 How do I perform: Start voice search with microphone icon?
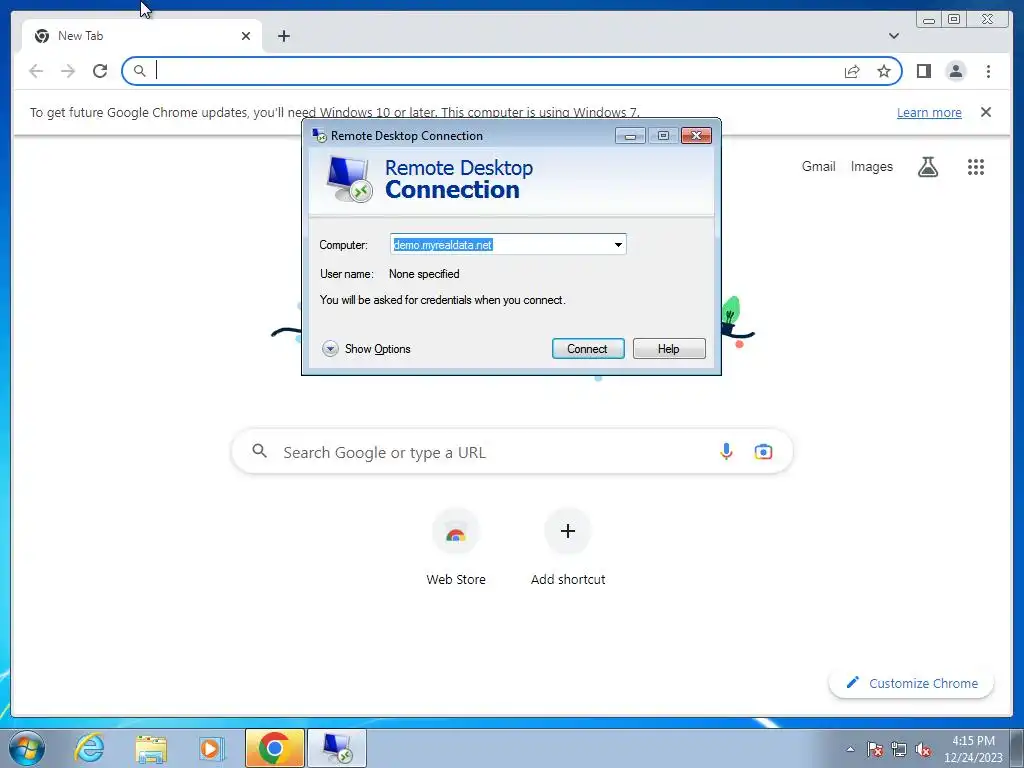(x=726, y=451)
